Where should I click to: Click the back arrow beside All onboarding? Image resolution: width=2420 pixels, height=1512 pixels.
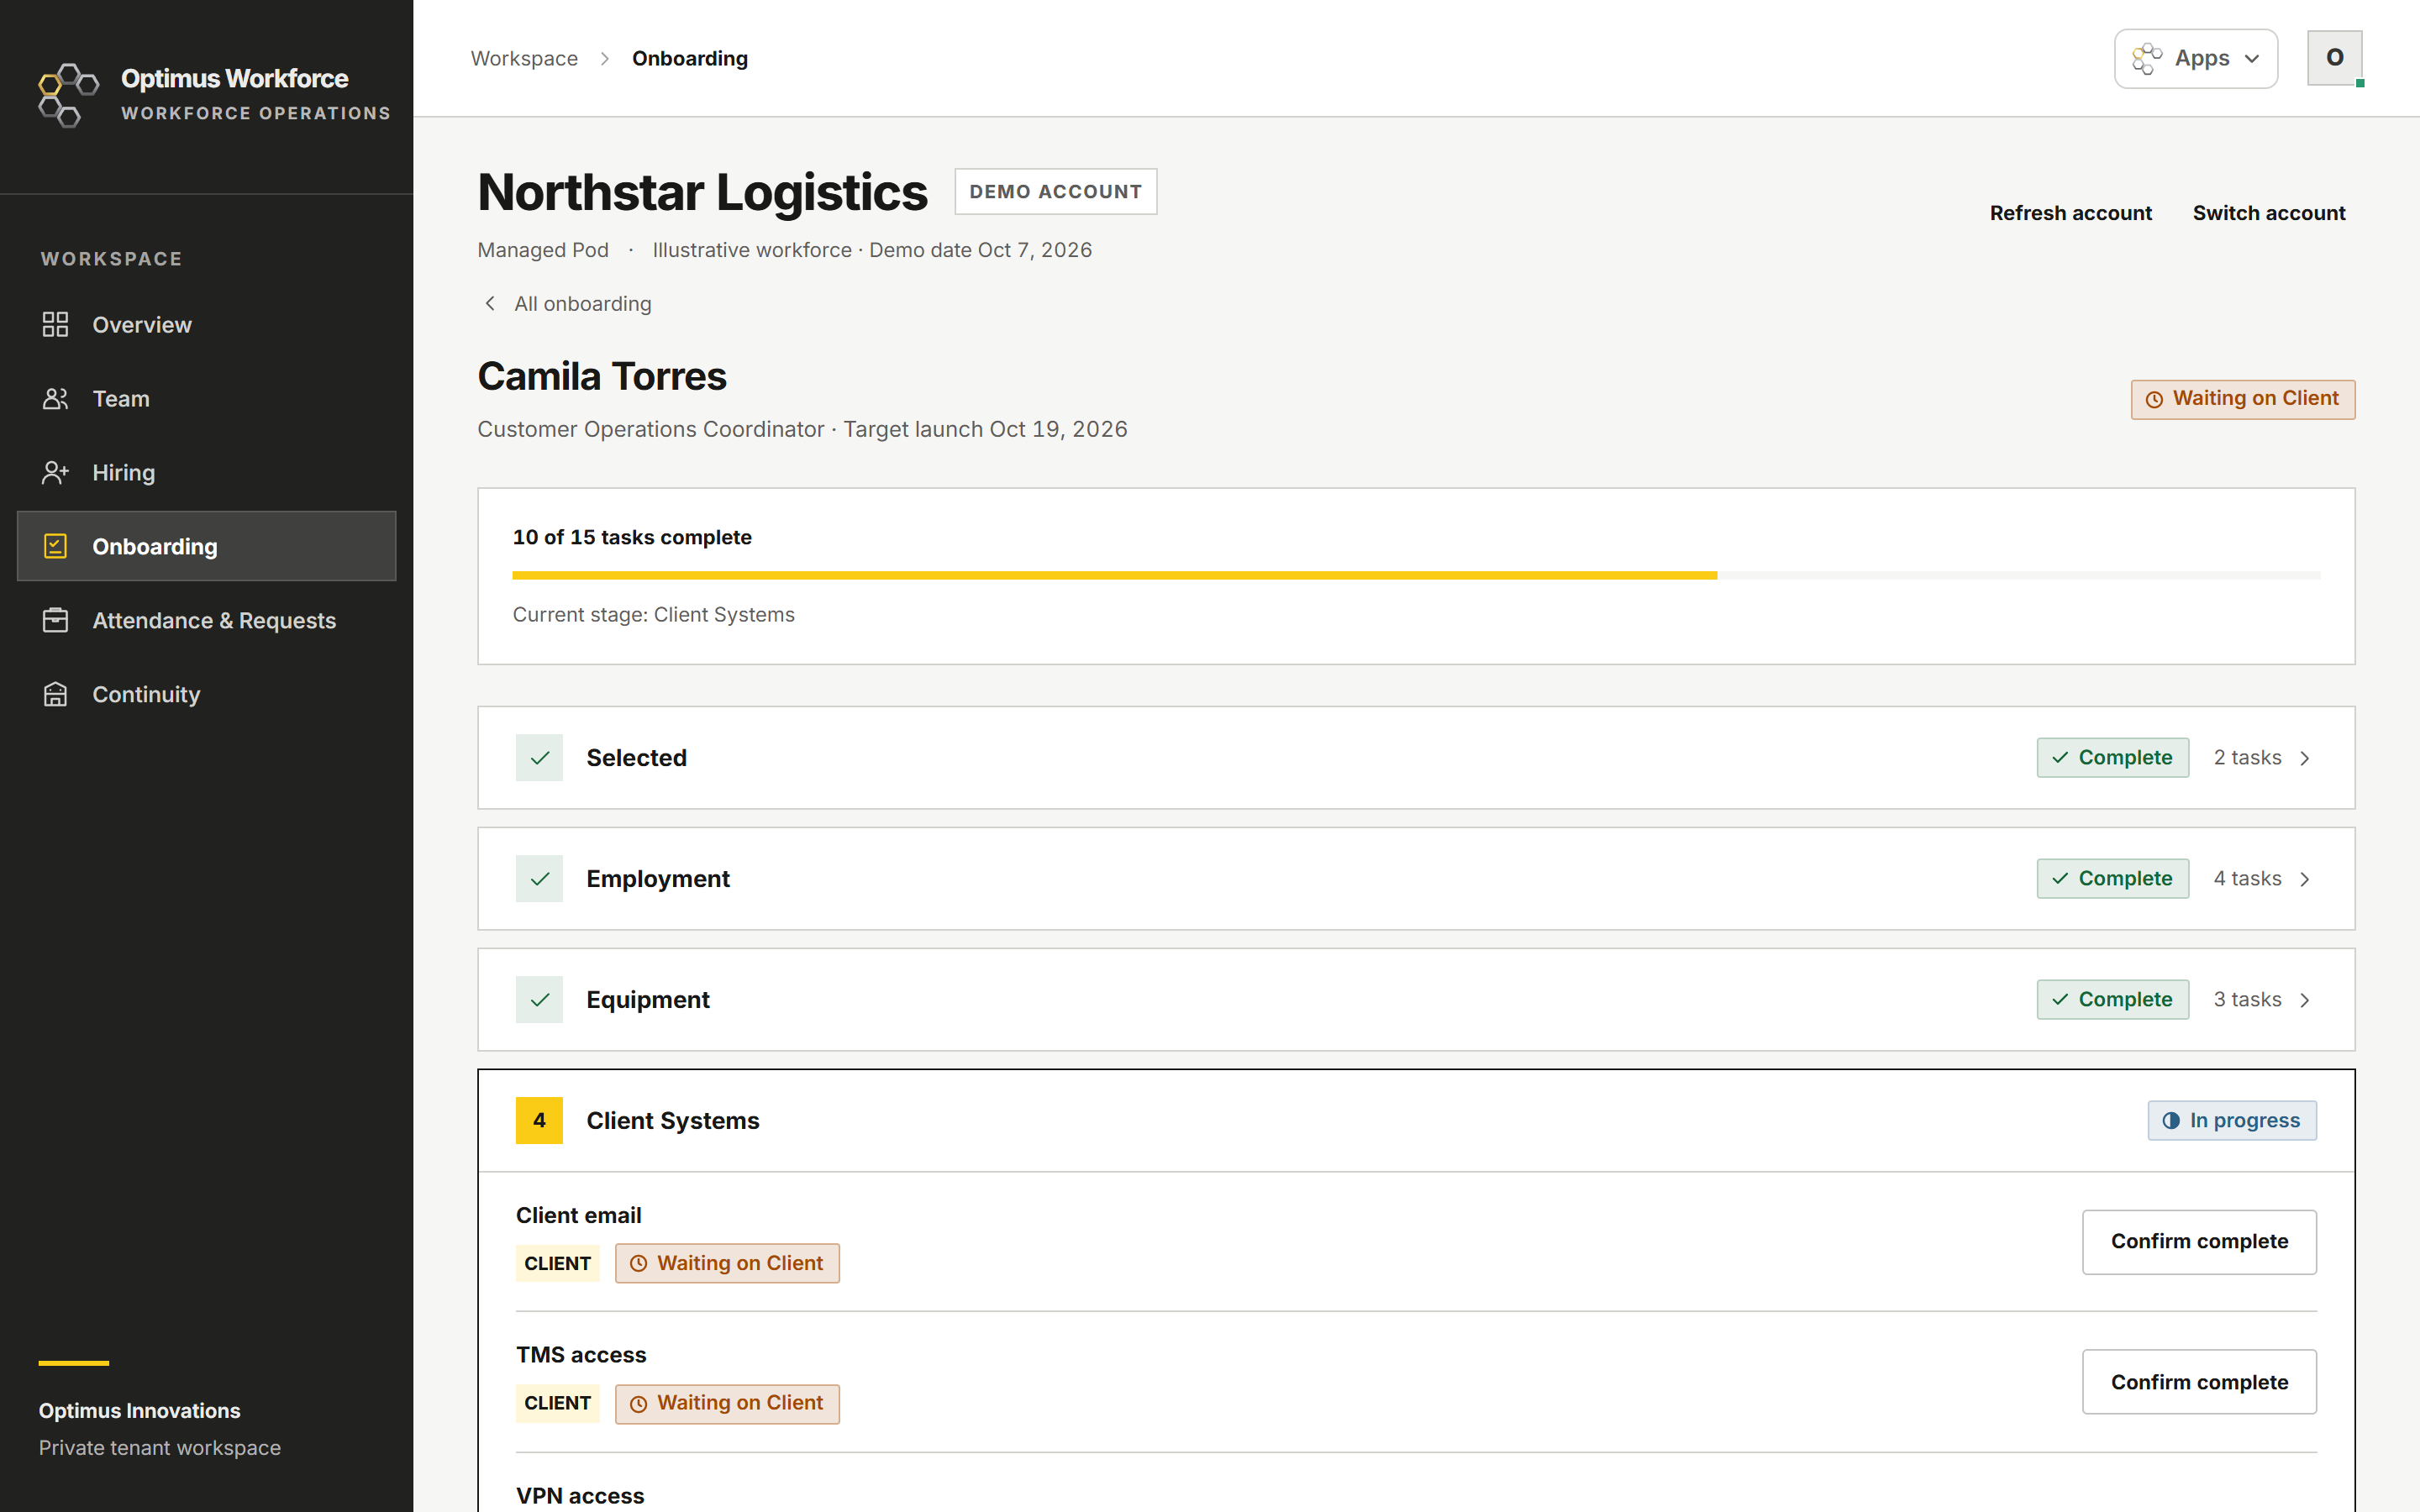pos(490,304)
